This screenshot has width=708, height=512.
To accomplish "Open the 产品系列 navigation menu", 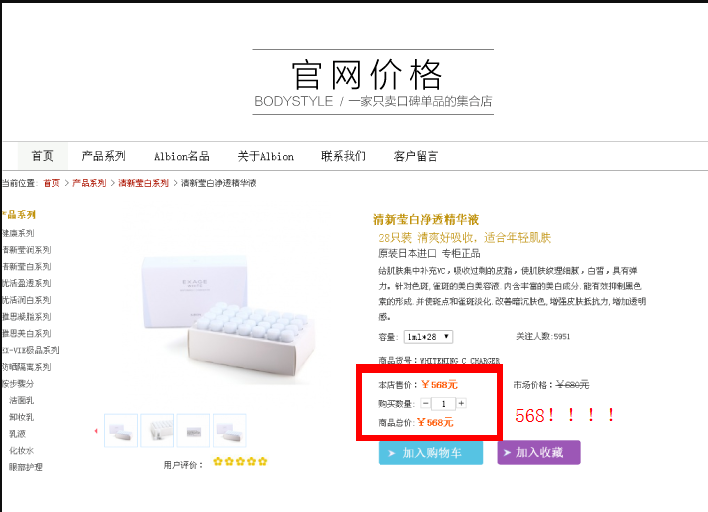I will click(104, 156).
